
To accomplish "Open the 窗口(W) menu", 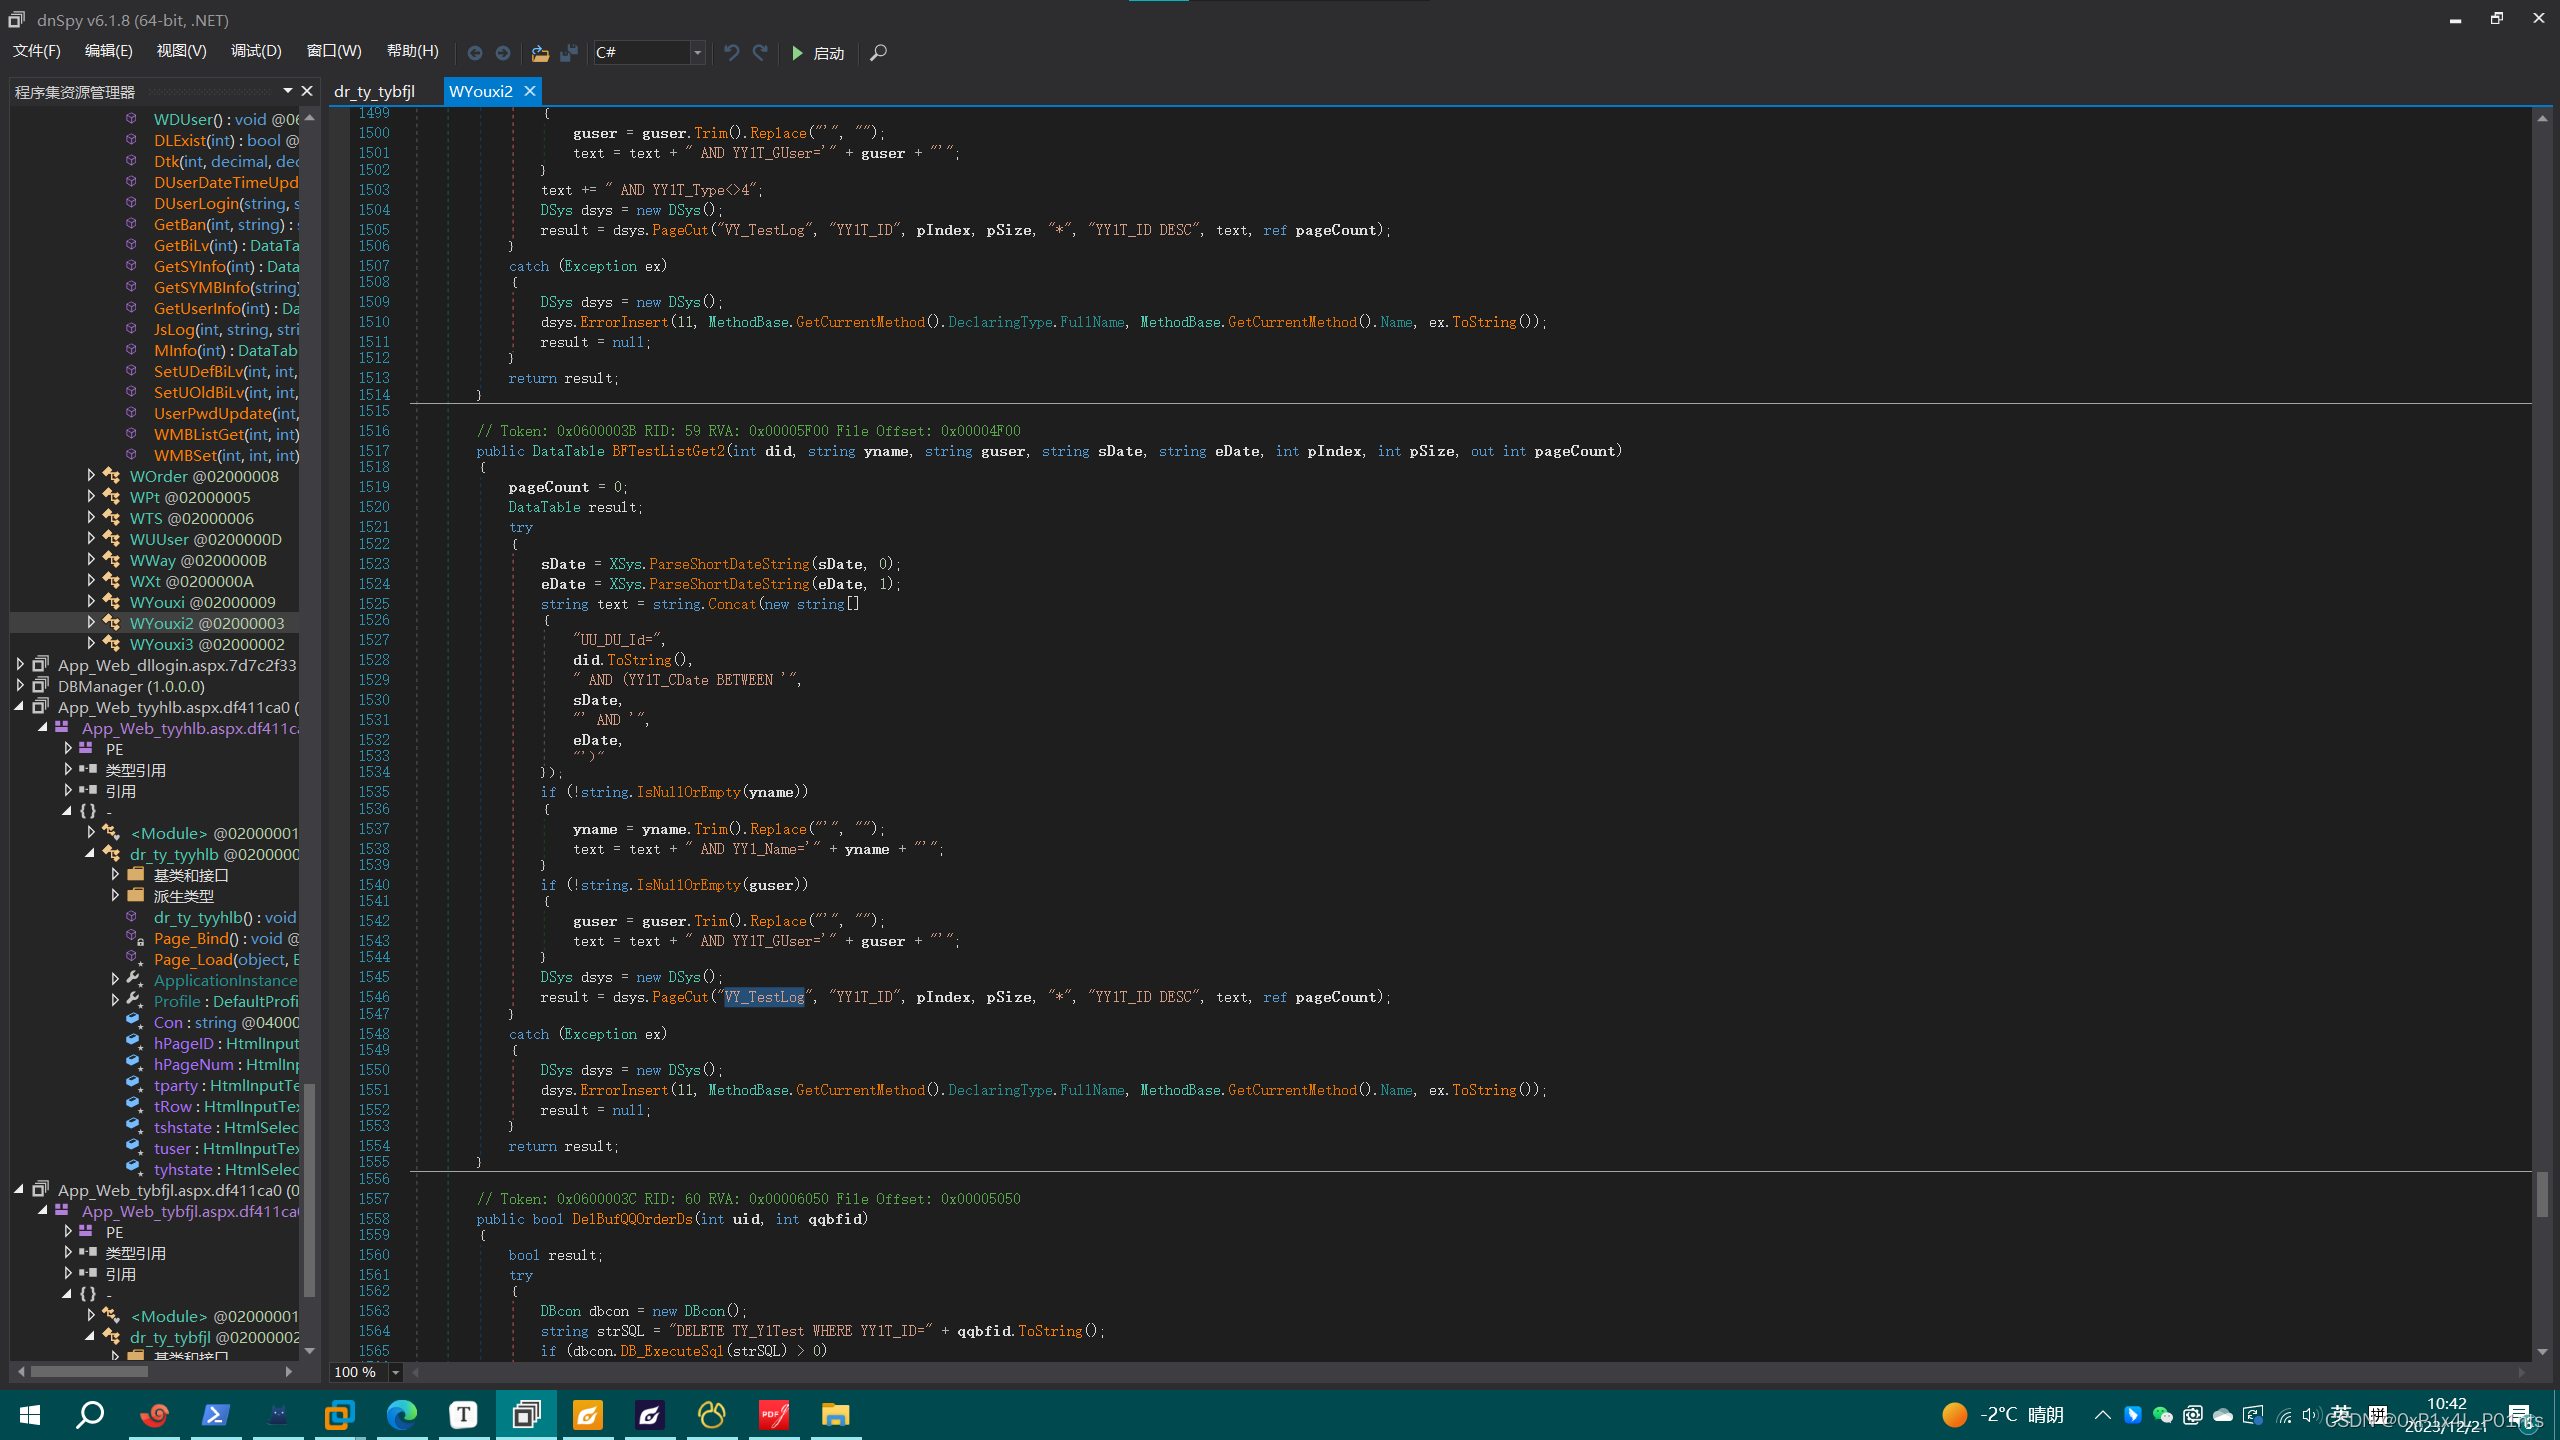I will click(334, 51).
